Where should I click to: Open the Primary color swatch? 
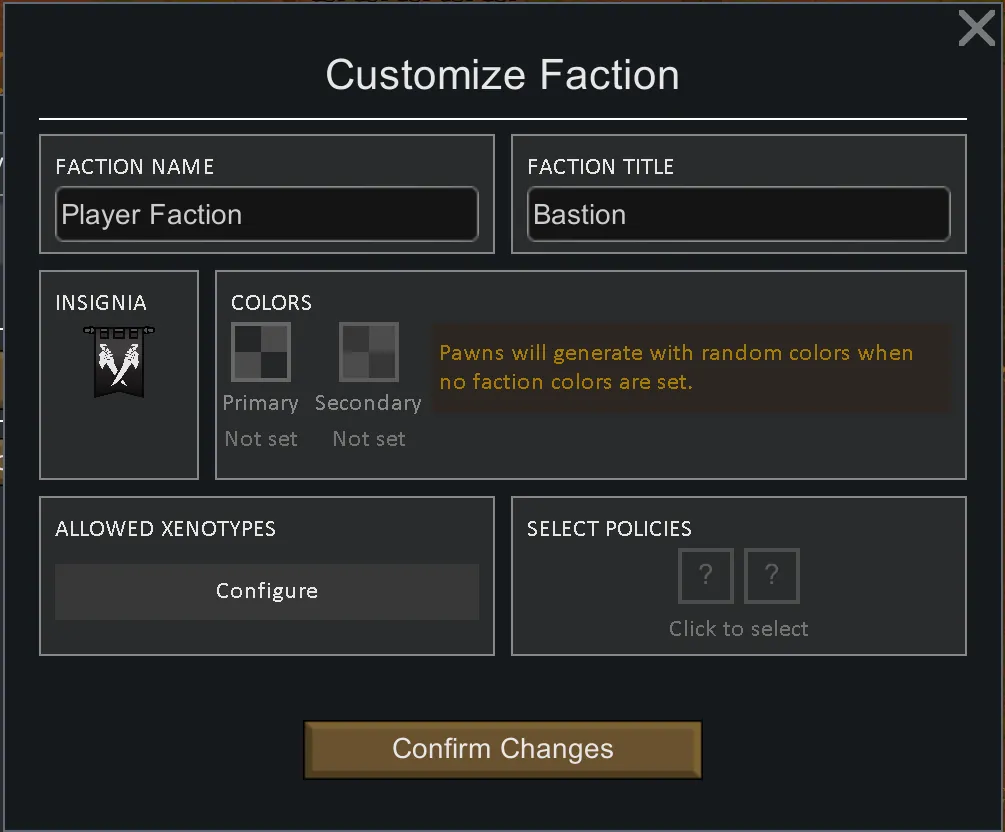261,351
